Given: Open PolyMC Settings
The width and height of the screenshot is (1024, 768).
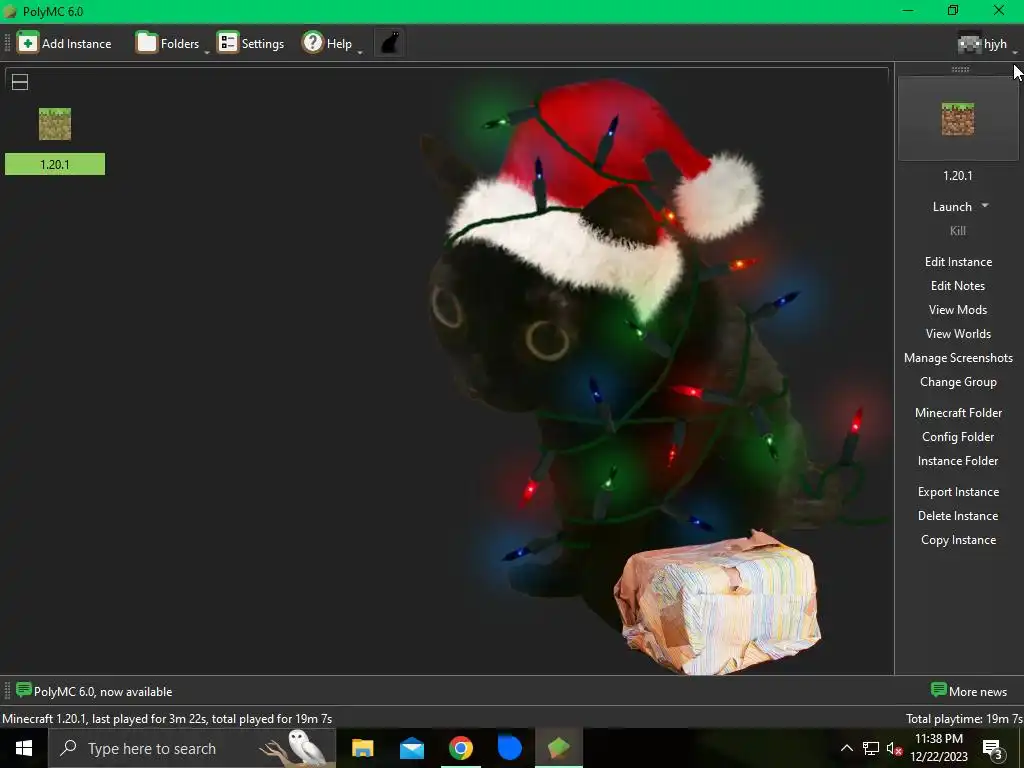Looking at the screenshot, I should (x=251, y=43).
